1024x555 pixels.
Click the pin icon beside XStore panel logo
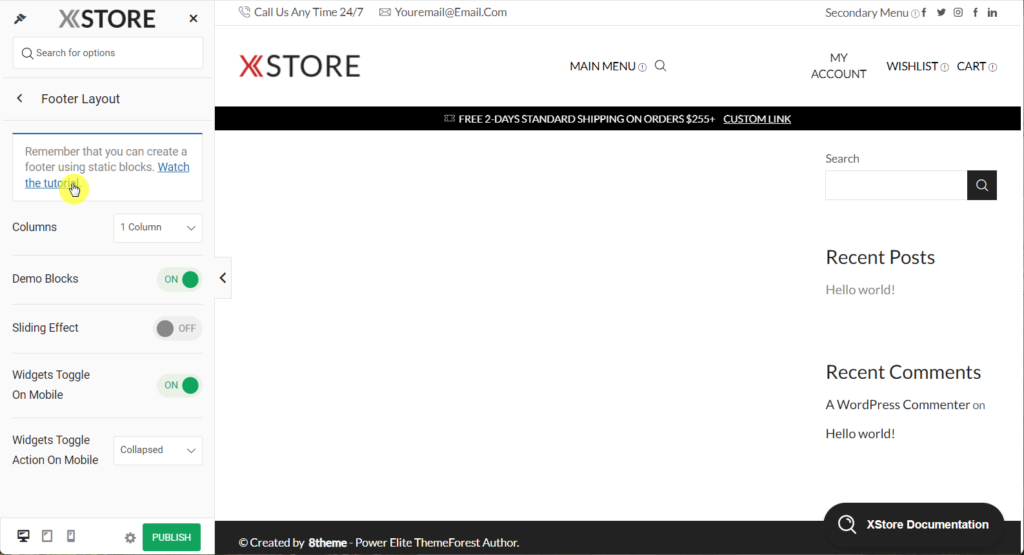point(20,18)
